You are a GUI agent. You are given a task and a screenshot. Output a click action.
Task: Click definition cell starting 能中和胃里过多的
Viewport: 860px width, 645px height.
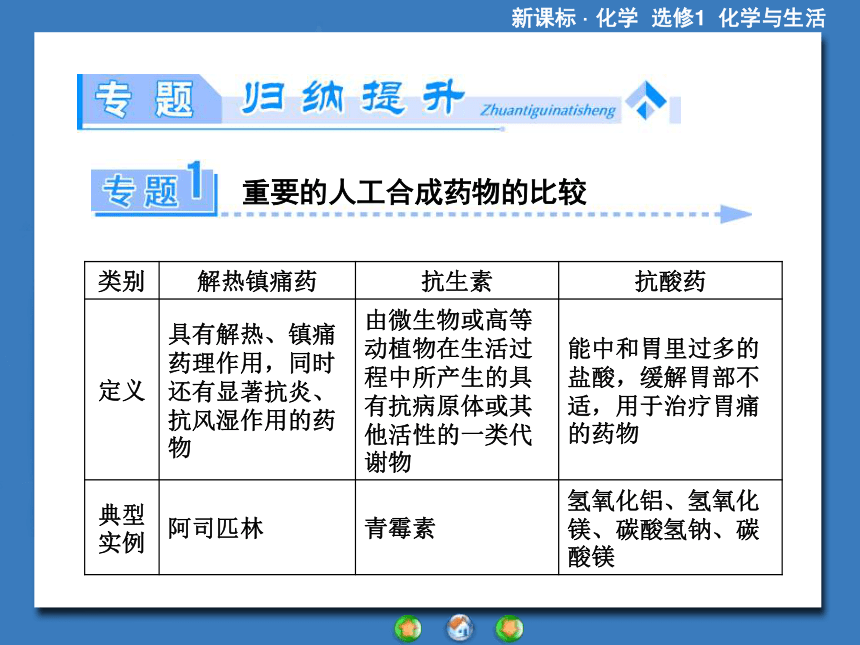tap(670, 389)
